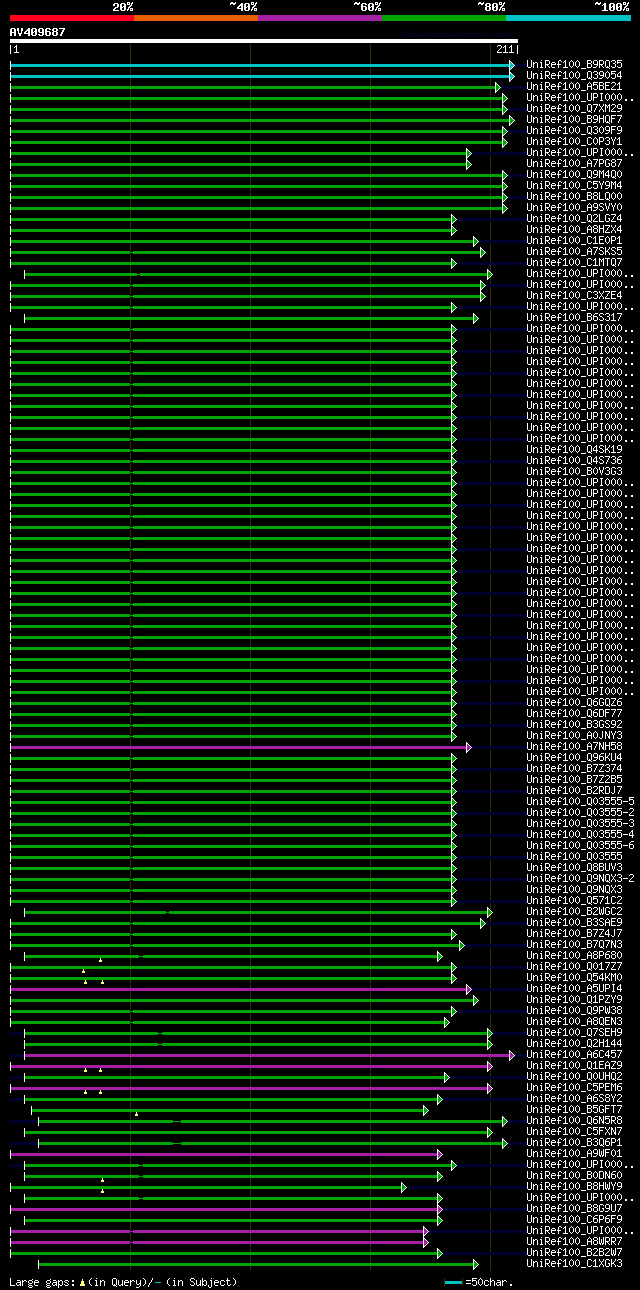Viewport: 640px width, 1290px height.
Task: Select the query name AV409687
Action: click(x=38, y=32)
